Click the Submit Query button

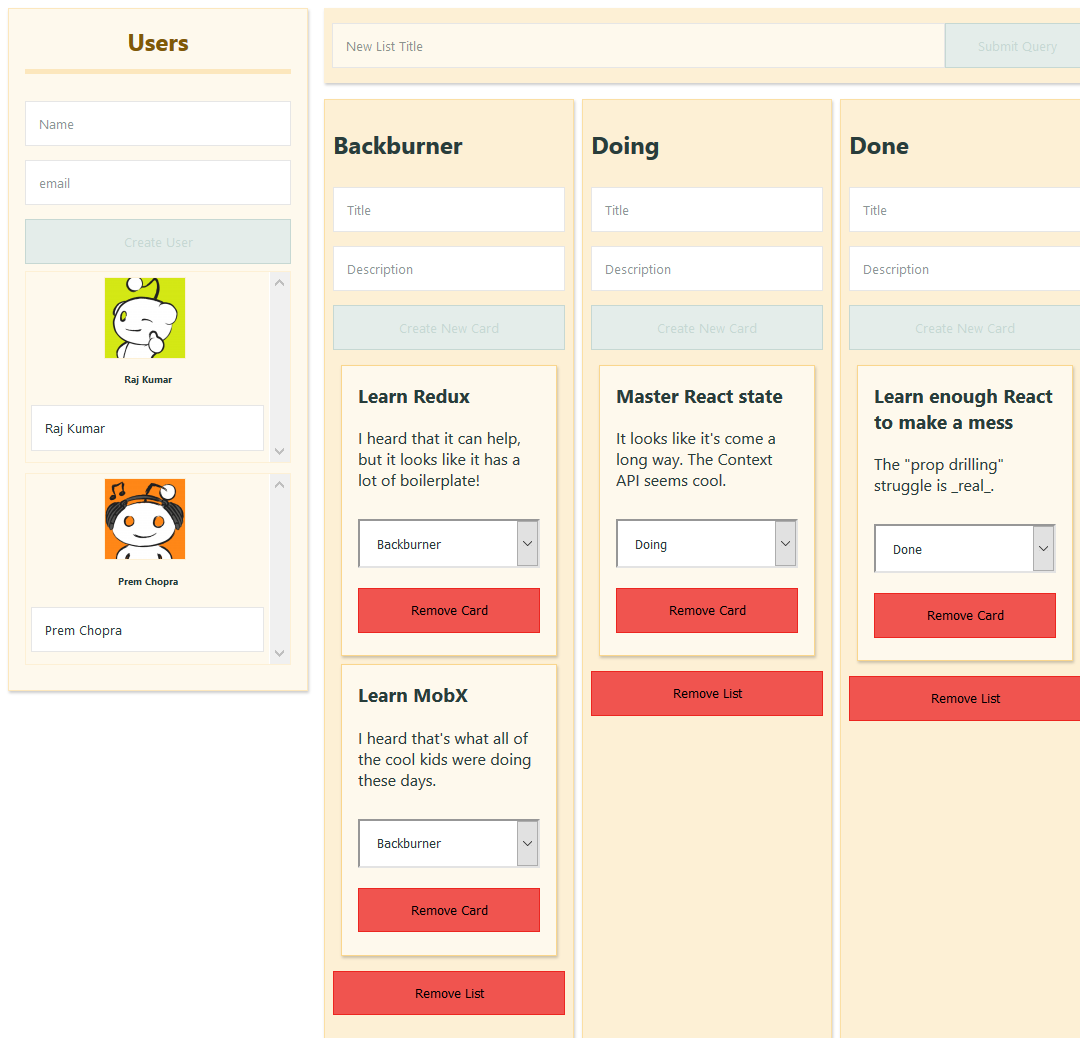(x=1012, y=45)
